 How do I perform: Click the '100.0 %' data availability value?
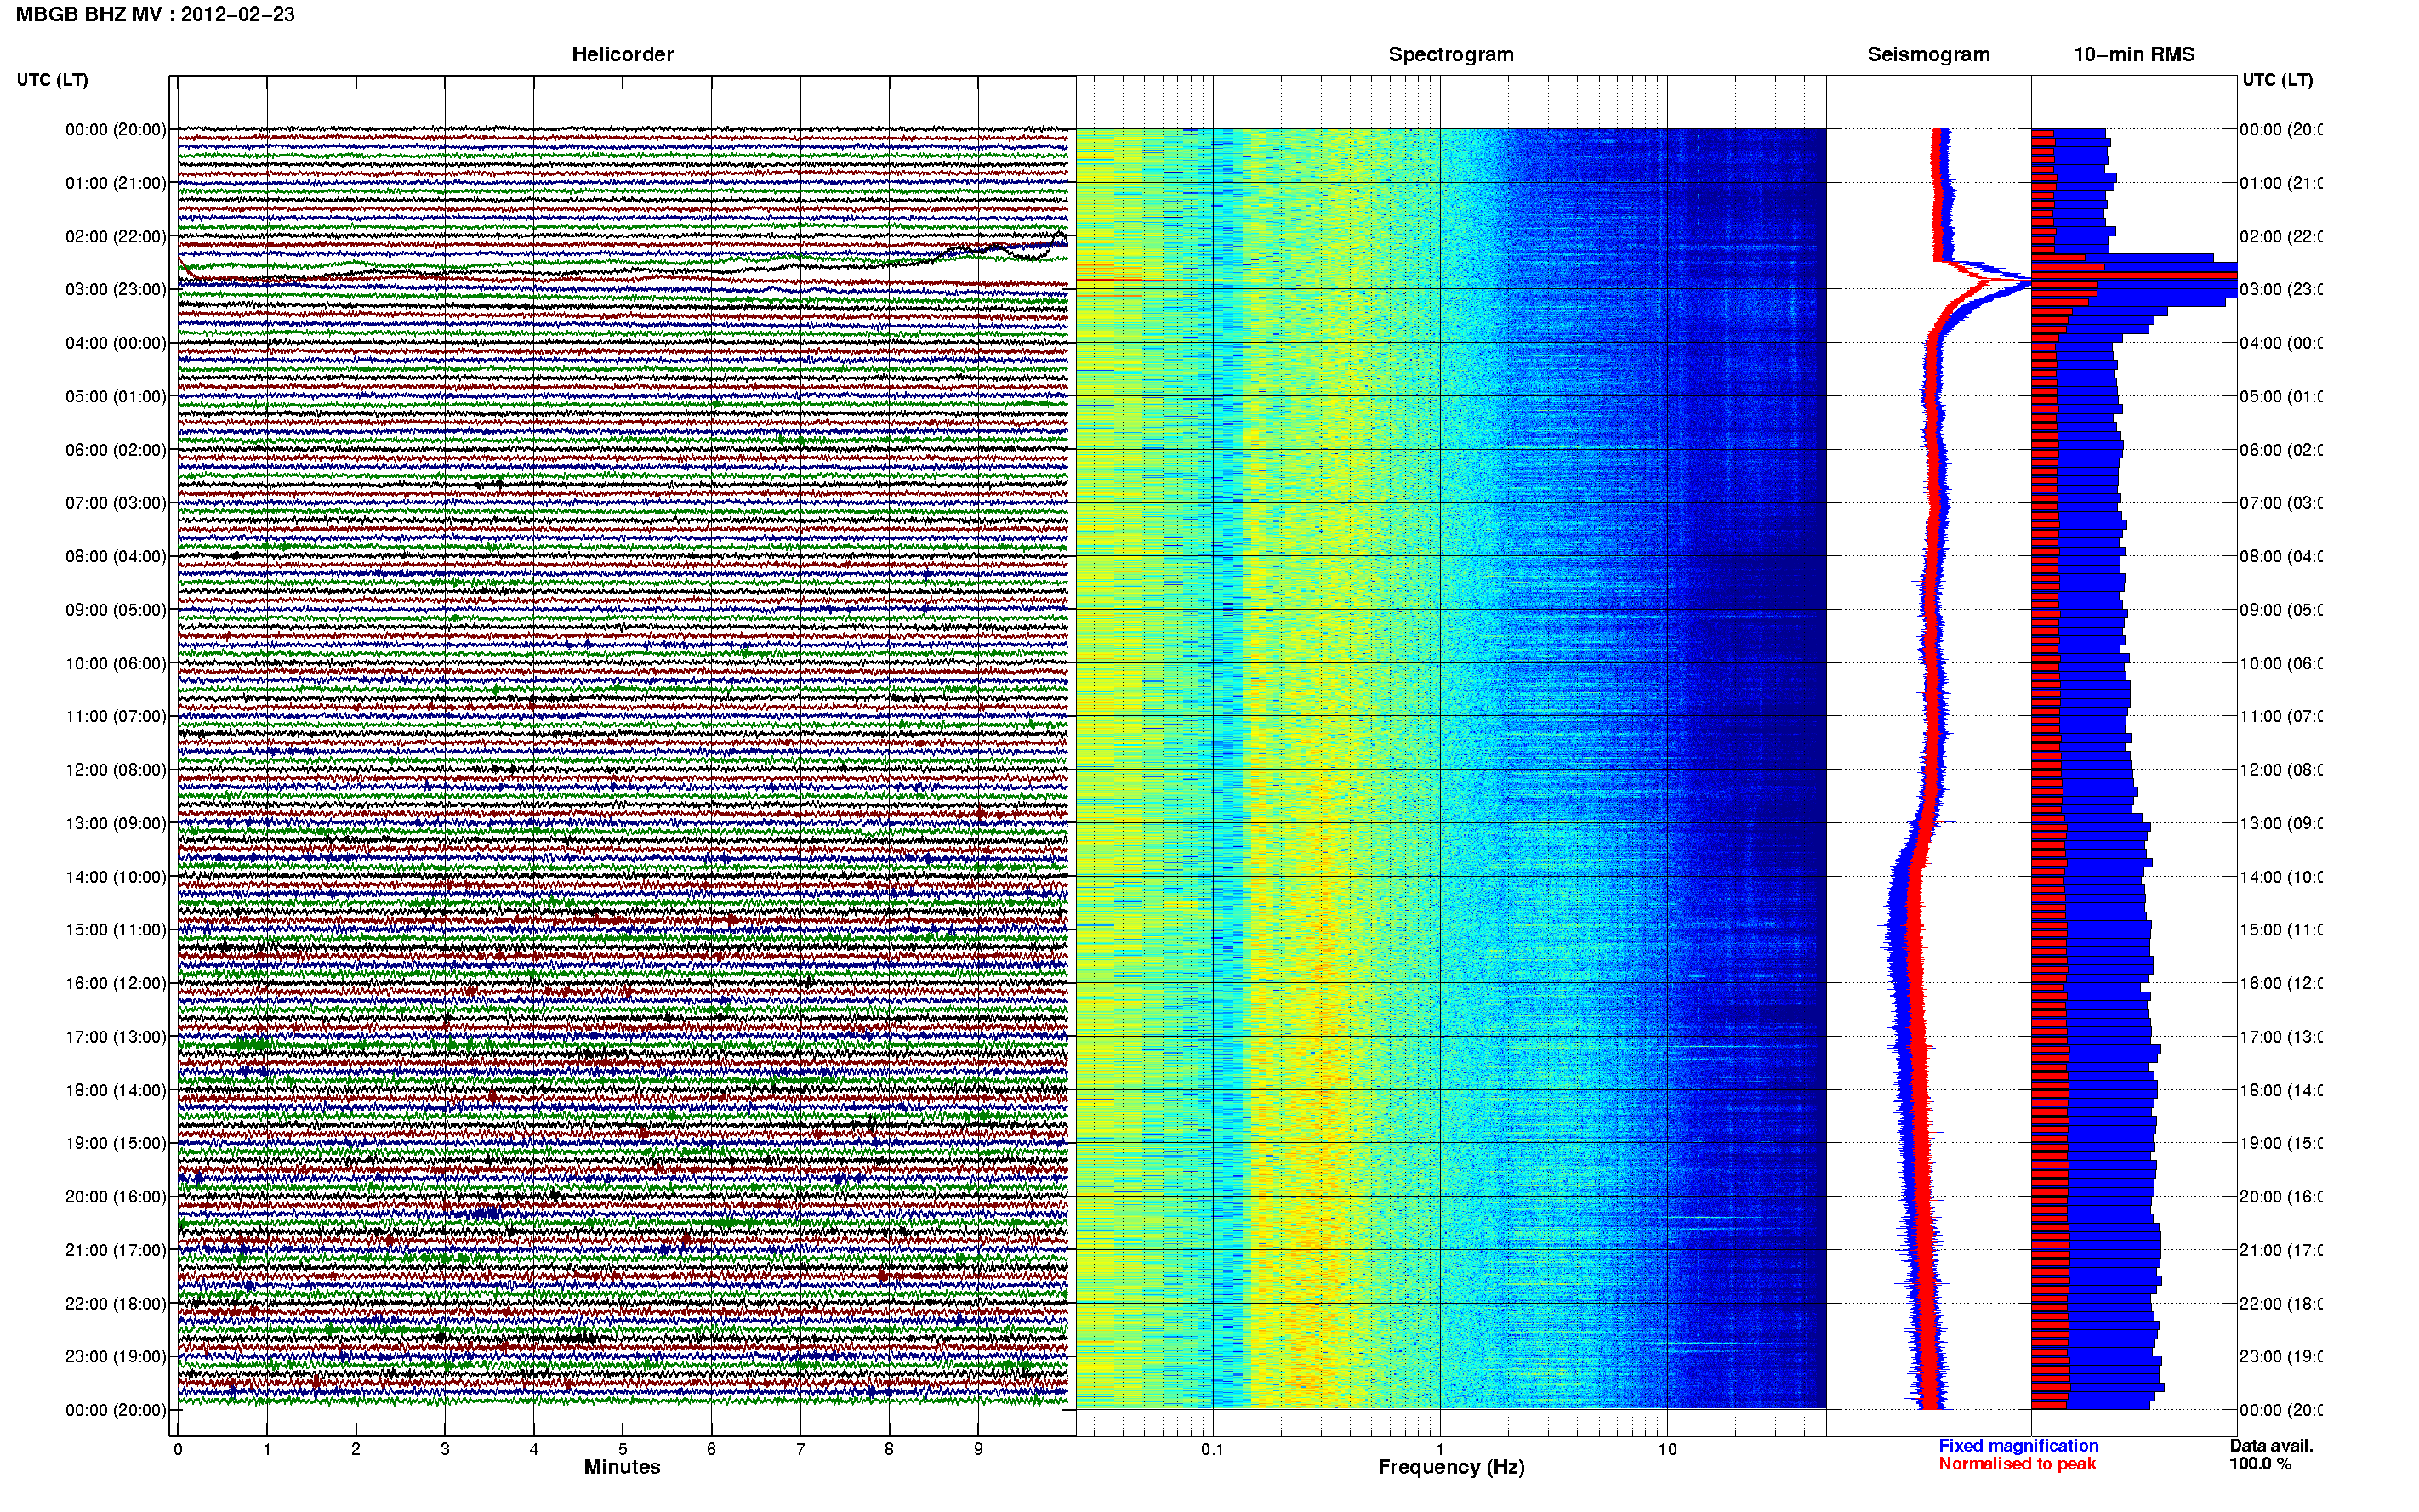click(2260, 1464)
